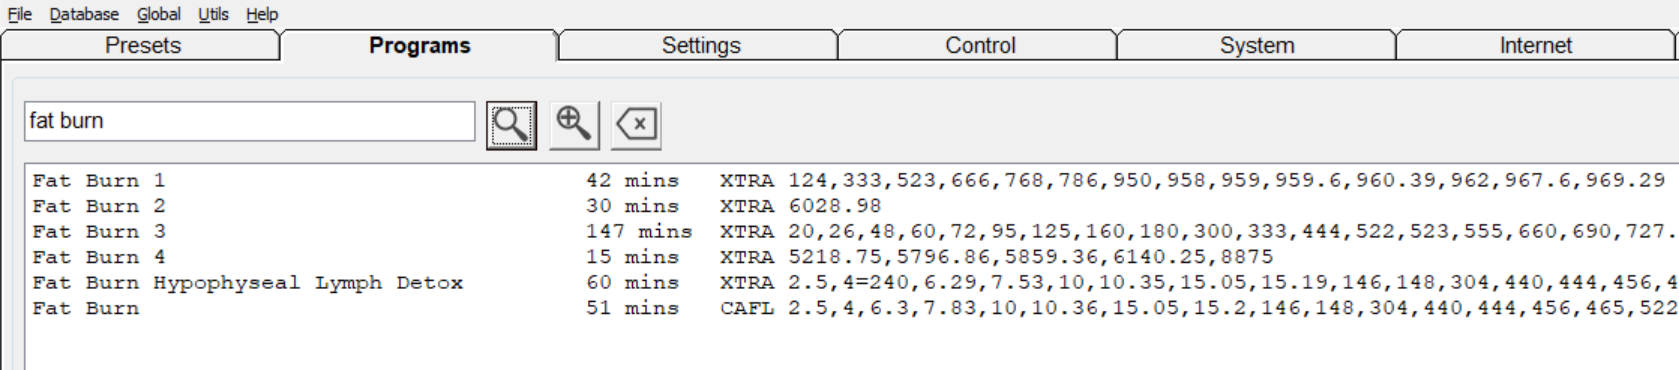Image resolution: width=1679 pixels, height=370 pixels.
Task: Open the Help menu
Action: click(x=262, y=14)
